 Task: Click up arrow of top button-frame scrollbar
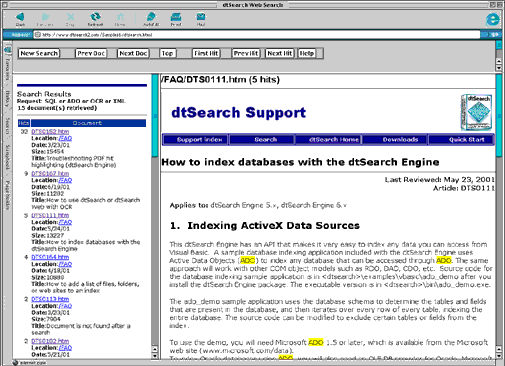[x=499, y=61]
